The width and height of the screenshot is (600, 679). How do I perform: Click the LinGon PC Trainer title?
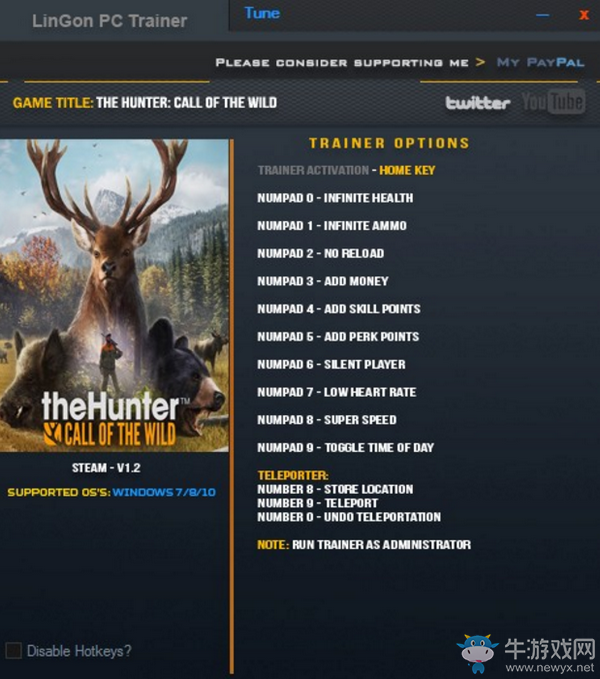click(x=110, y=21)
